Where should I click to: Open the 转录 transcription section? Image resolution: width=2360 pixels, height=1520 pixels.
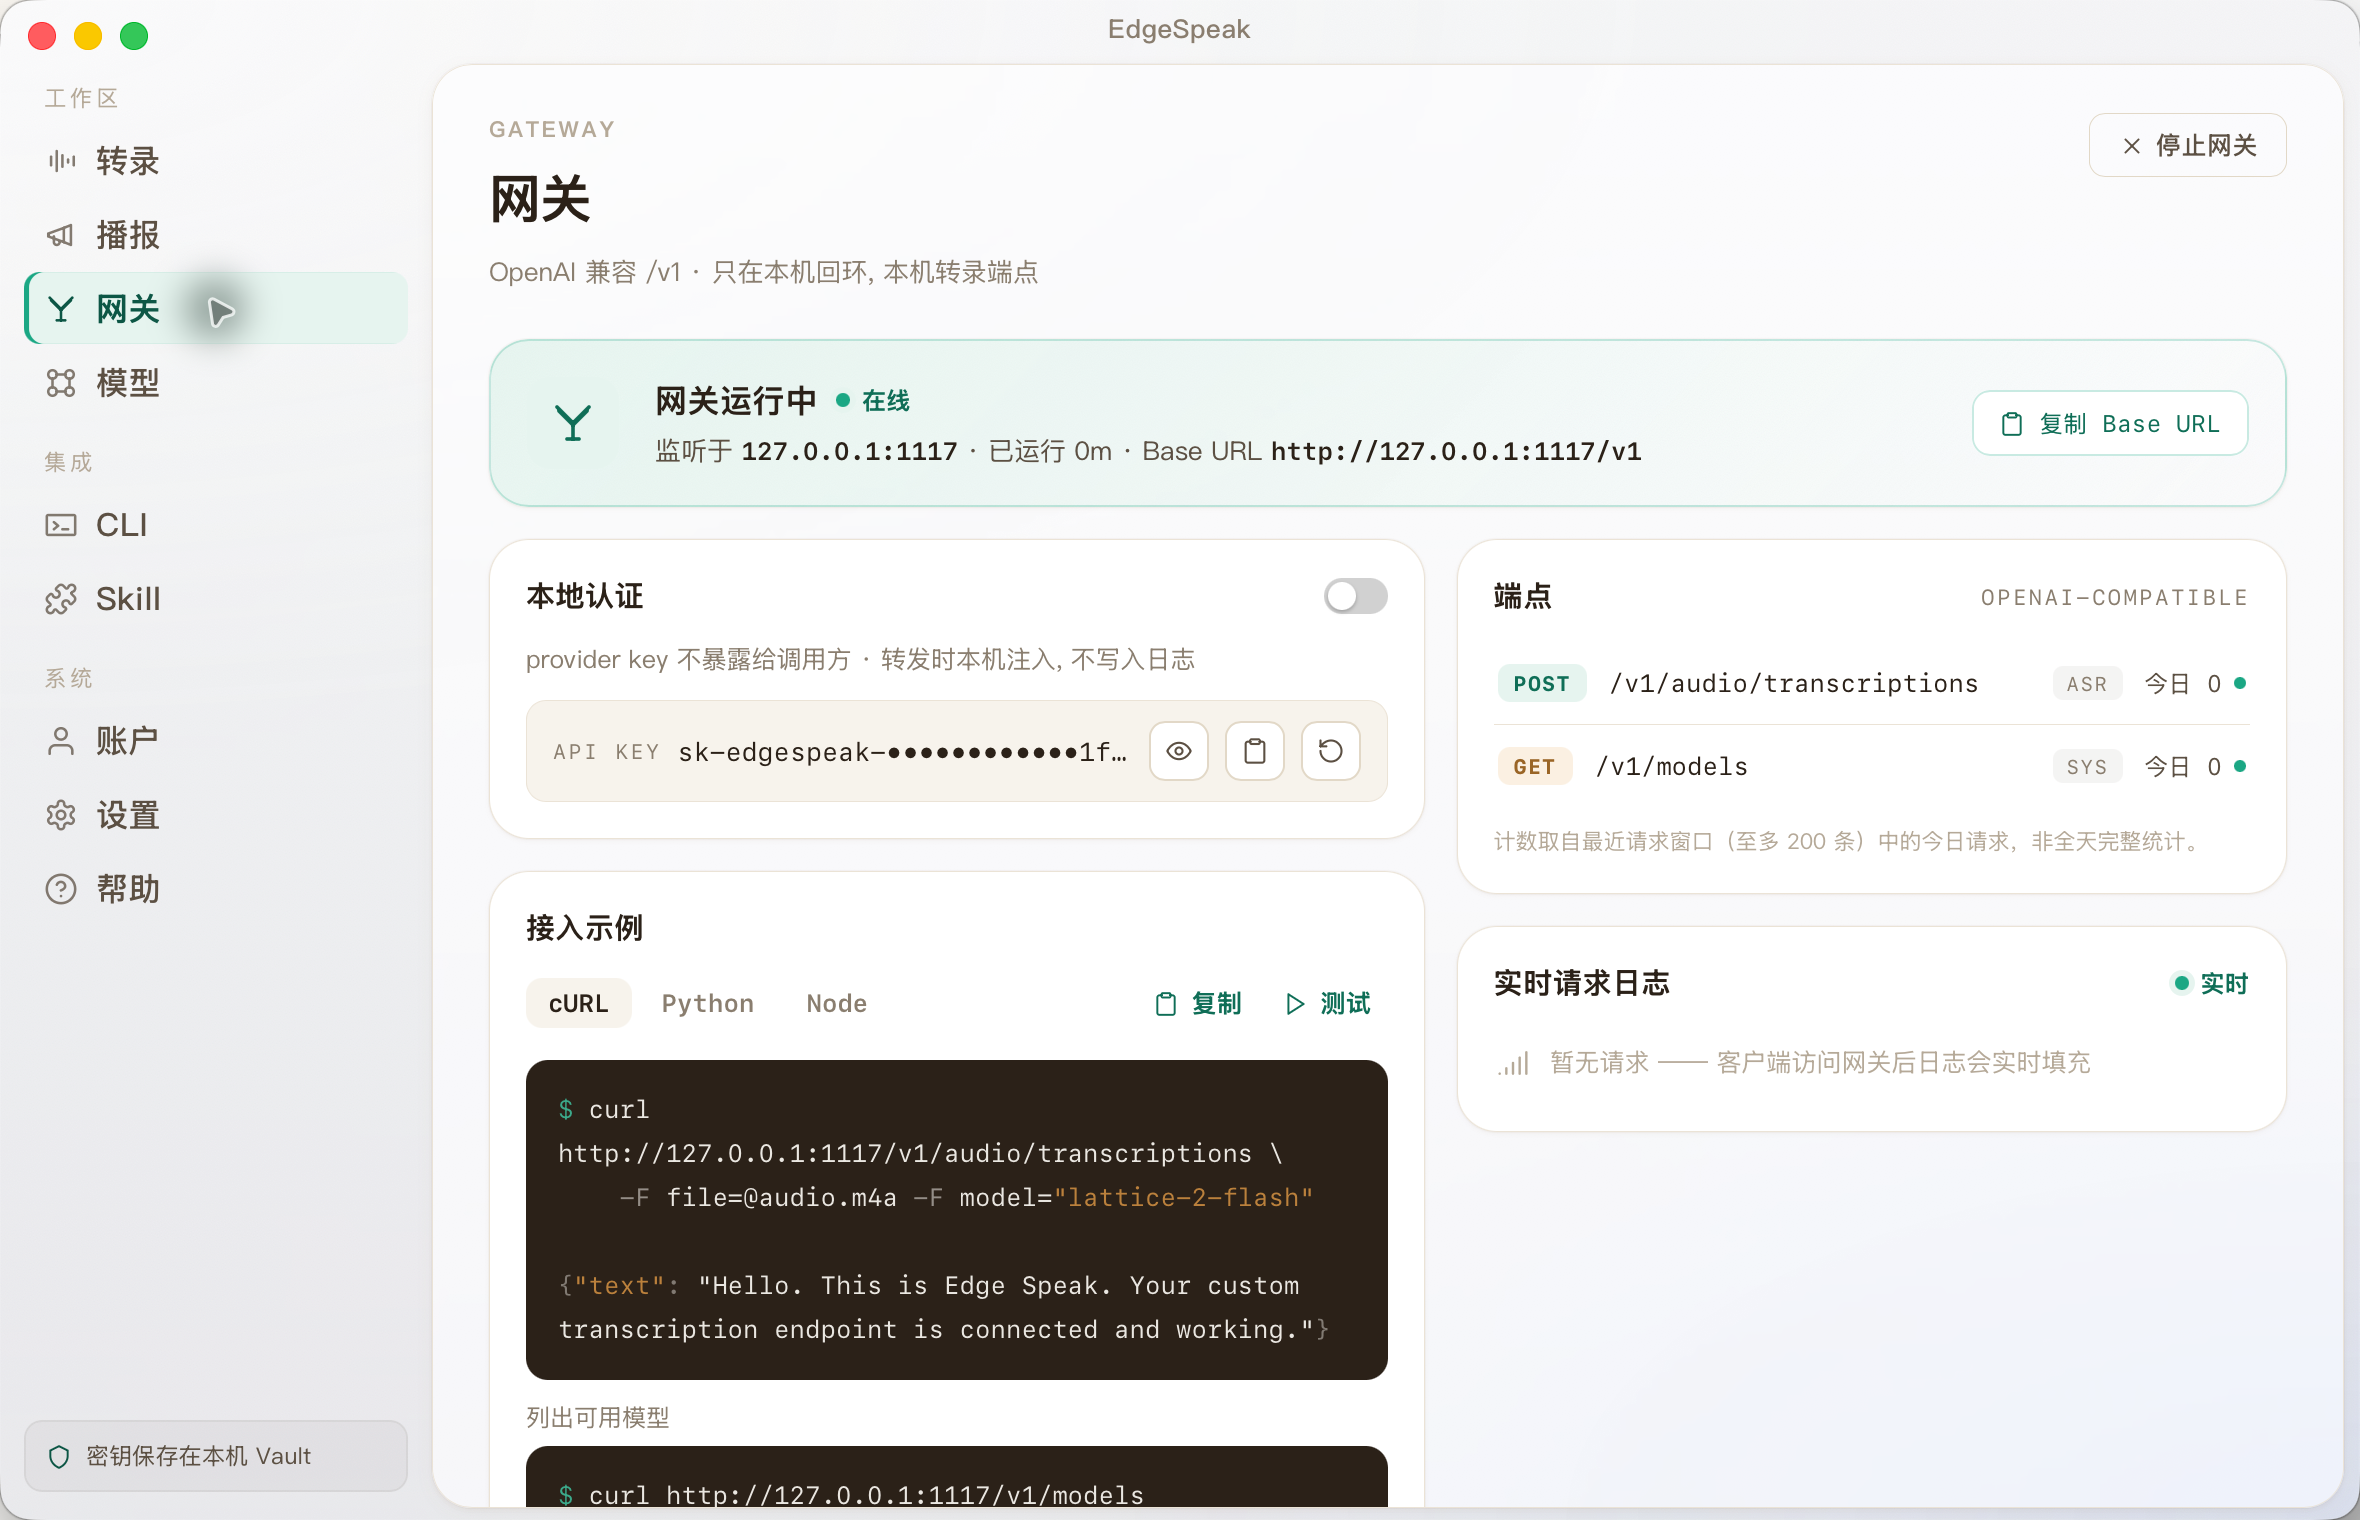coord(215,161)
